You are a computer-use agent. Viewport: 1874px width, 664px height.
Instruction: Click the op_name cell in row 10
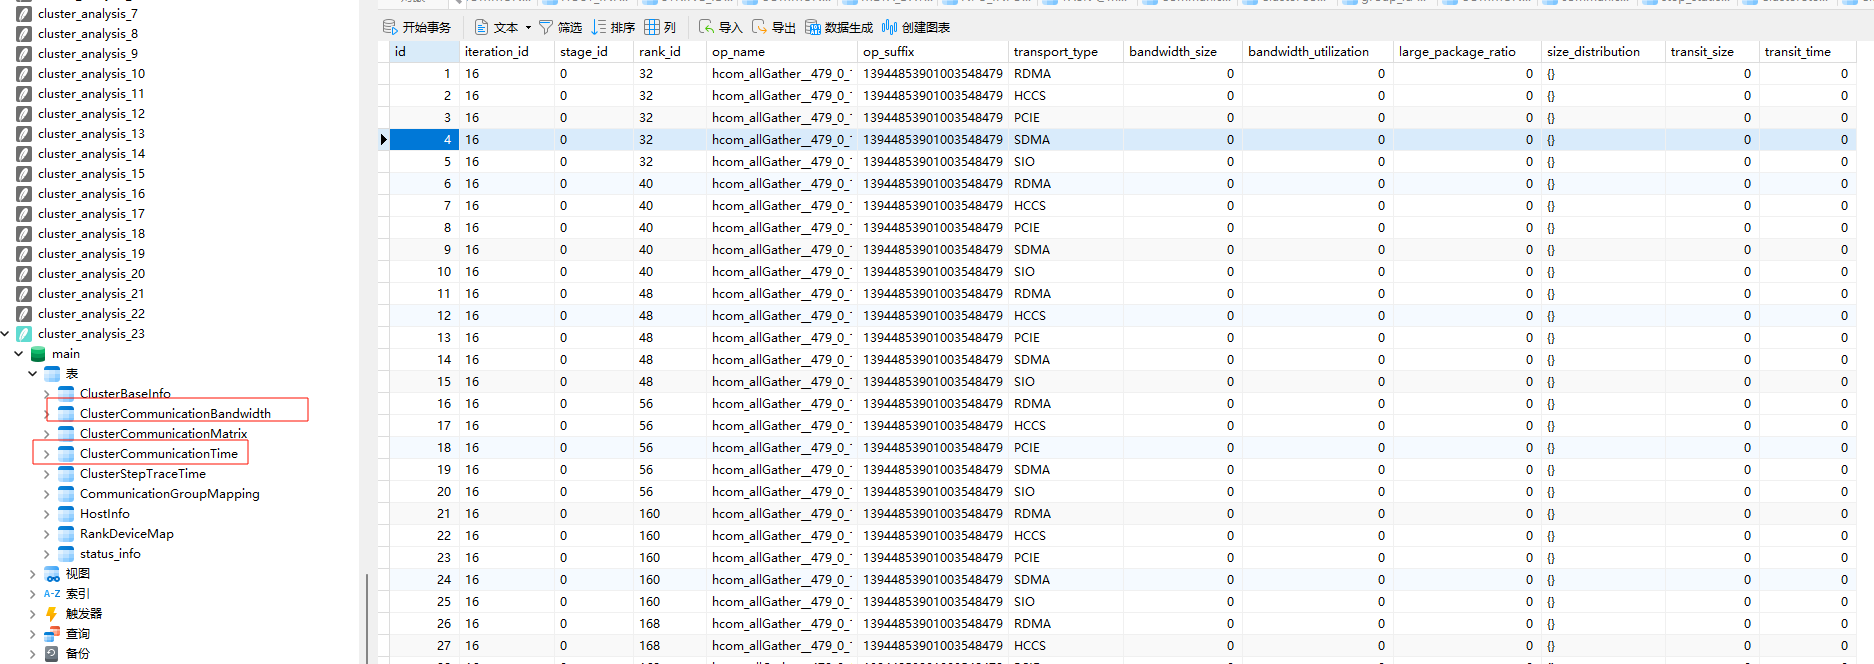(x=782, y=272)
